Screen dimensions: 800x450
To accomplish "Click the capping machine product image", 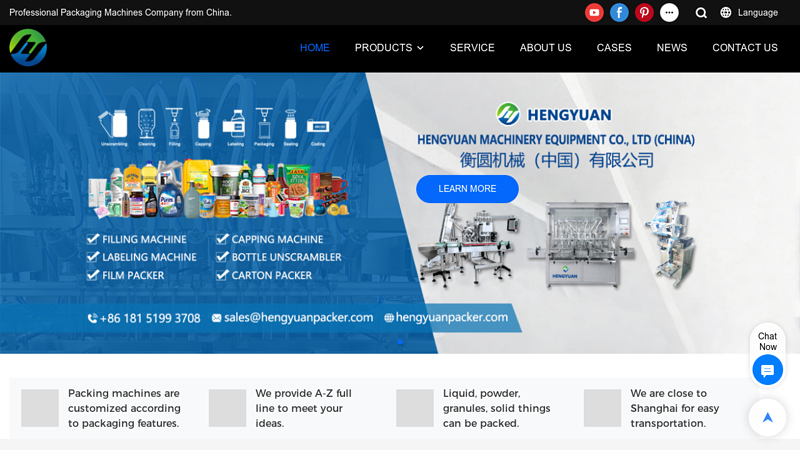I will 468,245.
